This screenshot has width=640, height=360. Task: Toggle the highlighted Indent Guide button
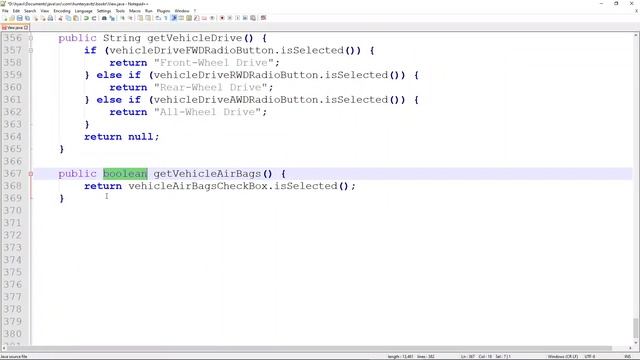click(x=173, y=18)
